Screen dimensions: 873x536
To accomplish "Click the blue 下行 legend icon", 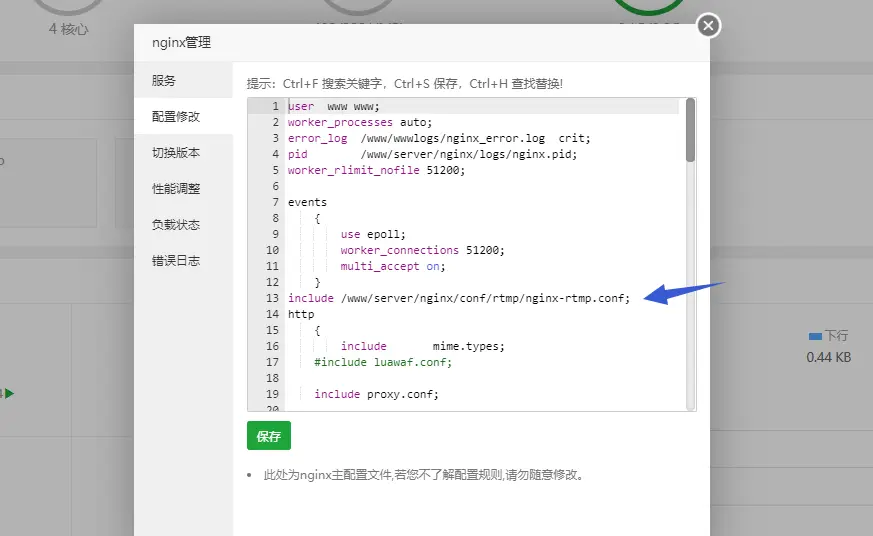I will [x=814, y=336].
